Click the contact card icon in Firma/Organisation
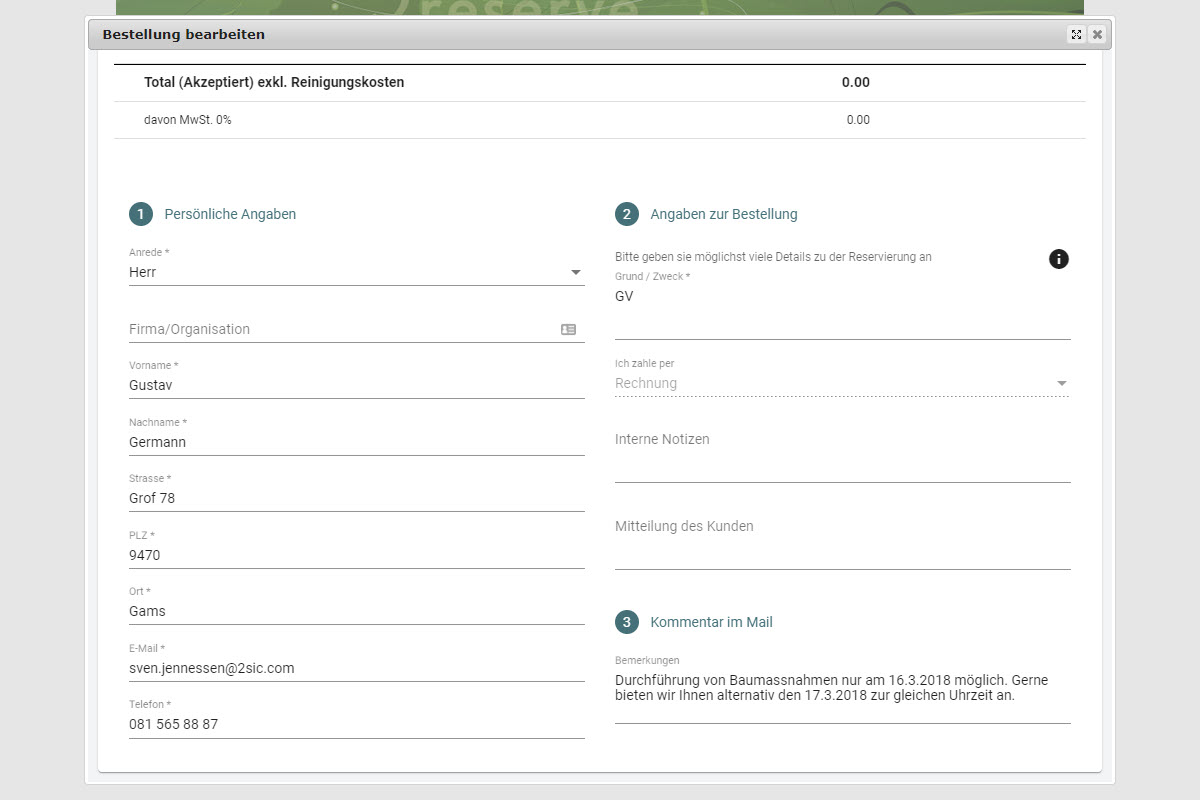This screenshot has width=1200, height=800. [x=568, y=329]
